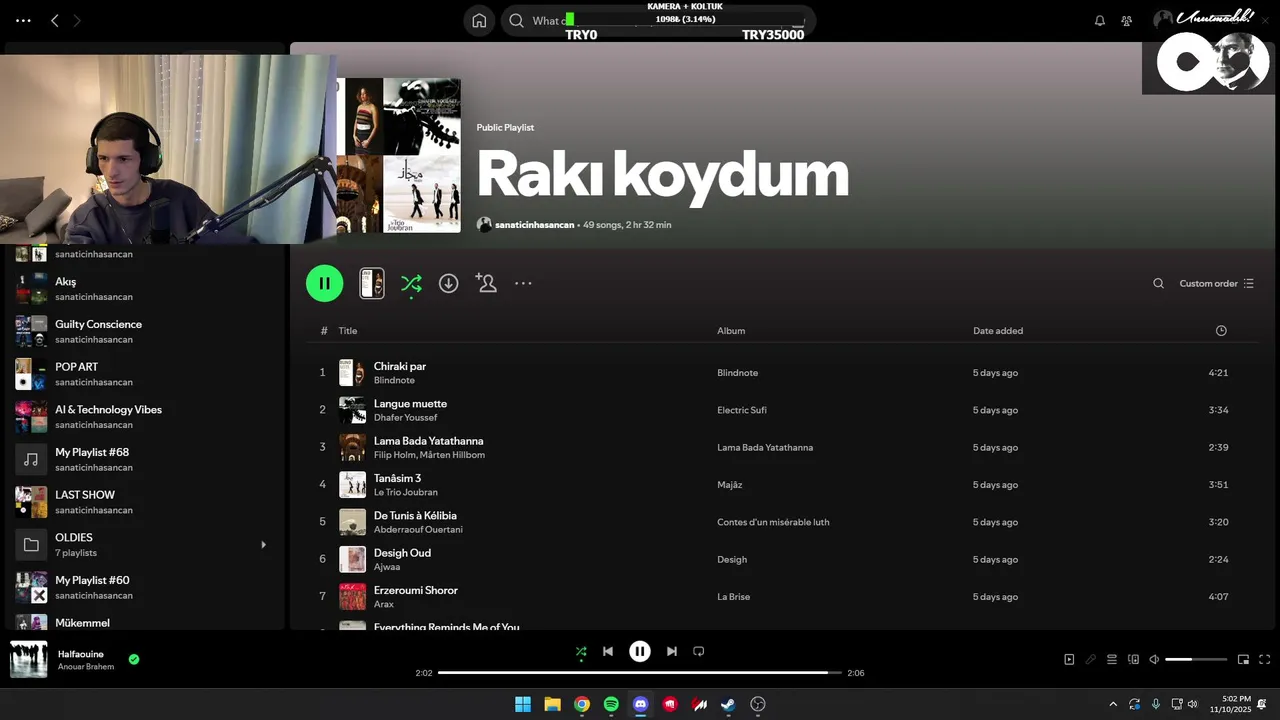This screenshot has height=720, width=1280.
Task: Go to the Spotify Home page
Action: (479, 20)
